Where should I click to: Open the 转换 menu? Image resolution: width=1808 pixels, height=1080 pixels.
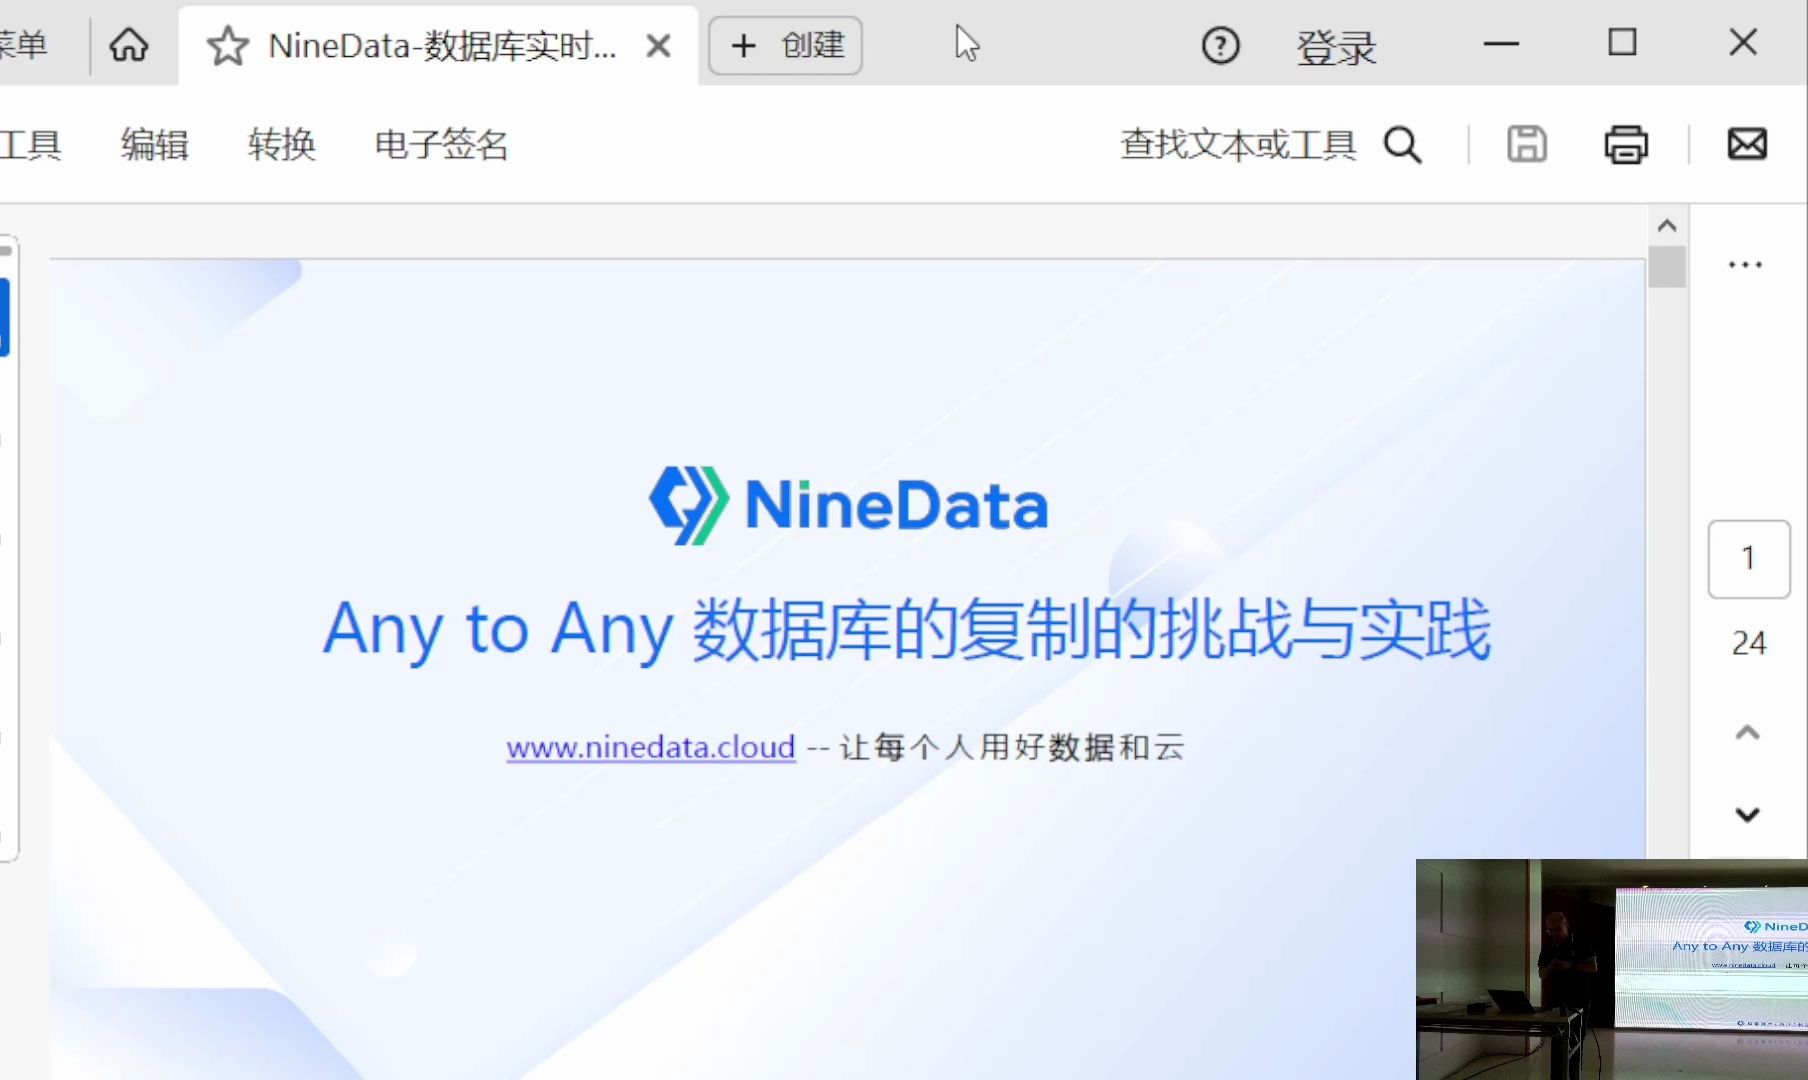coord(282,145)
